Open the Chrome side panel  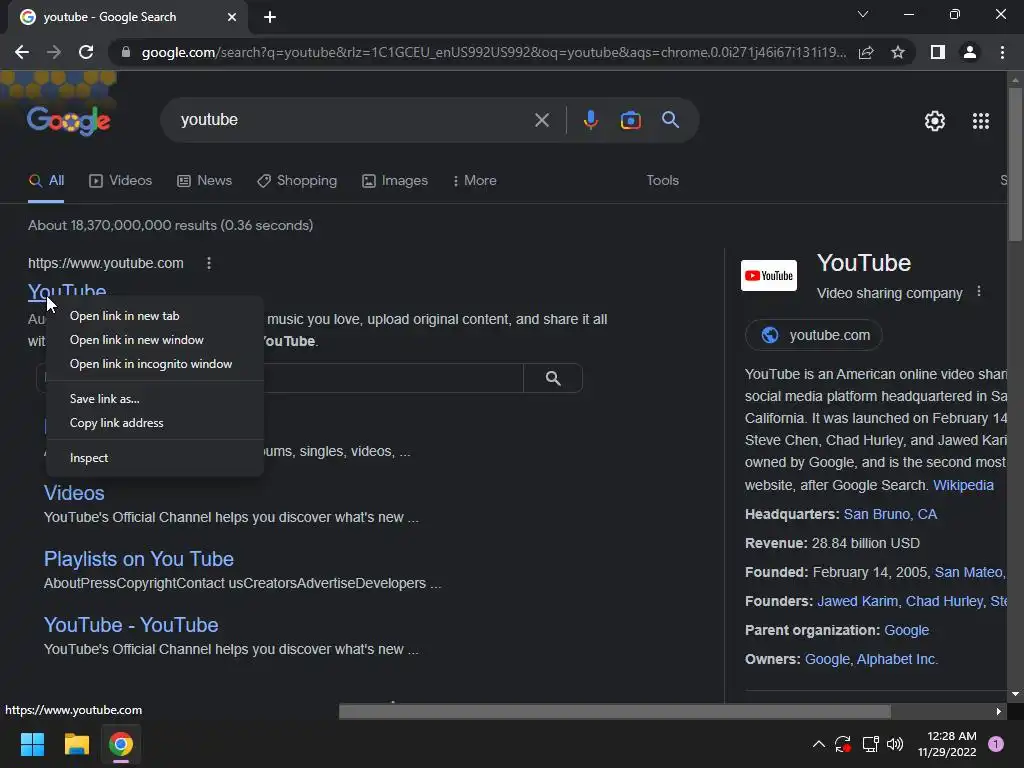click(938, 52)
